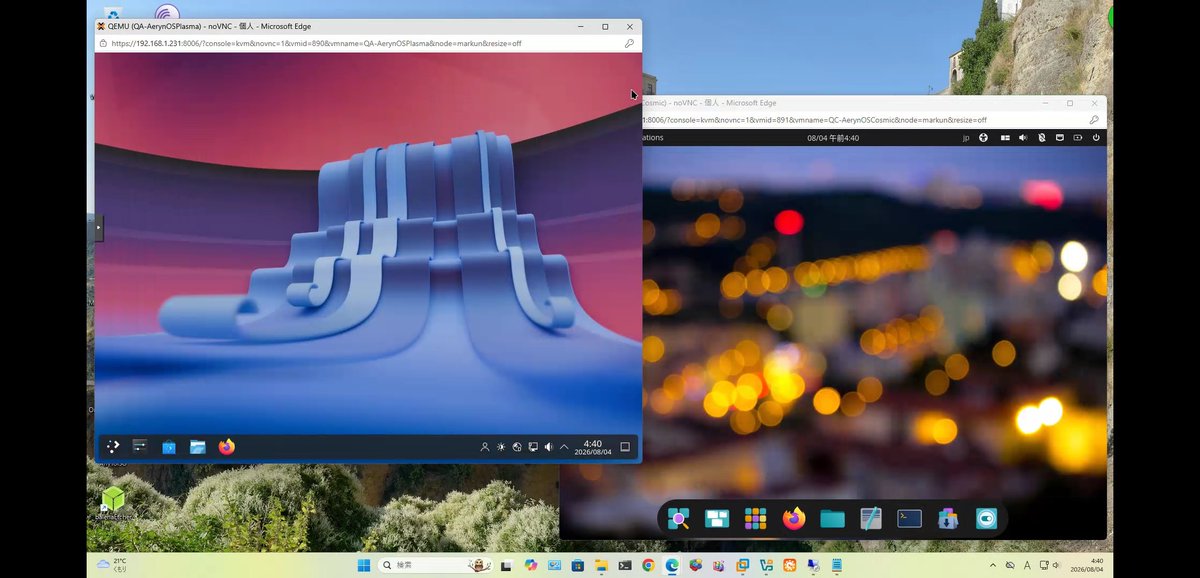The height and width of the screenshot is (578, 1200).
Task: Open the jp keyboard layout selector in COSMIC
Action: [966, 138]
